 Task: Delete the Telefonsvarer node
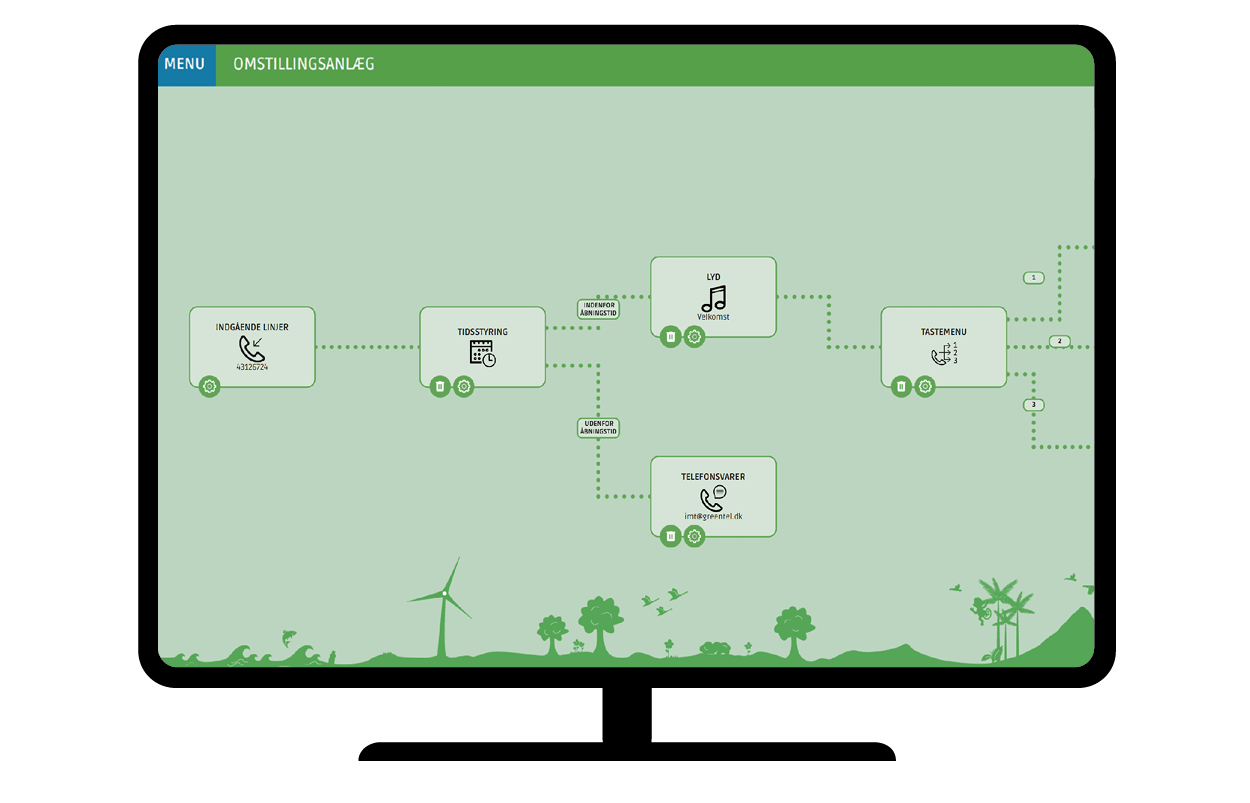(671, 537)
